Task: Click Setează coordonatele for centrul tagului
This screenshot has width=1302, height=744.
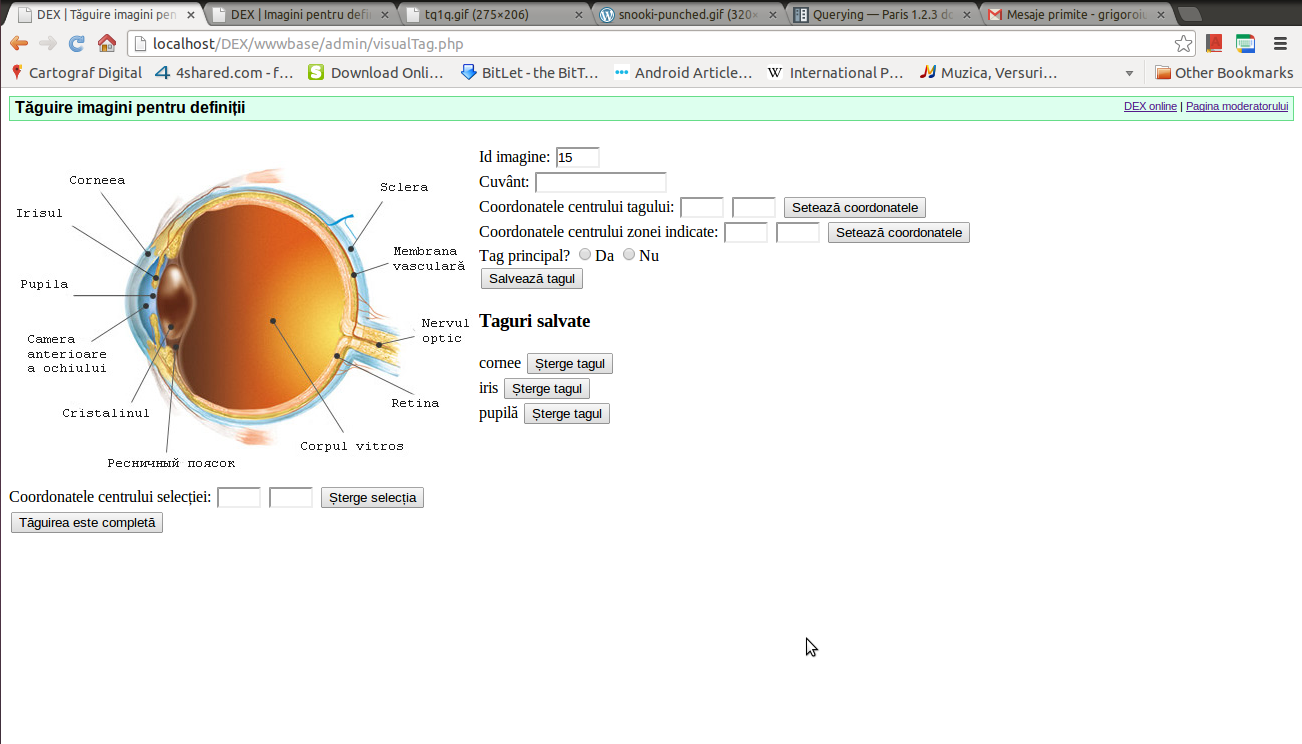Action: [x=855, y=208]
